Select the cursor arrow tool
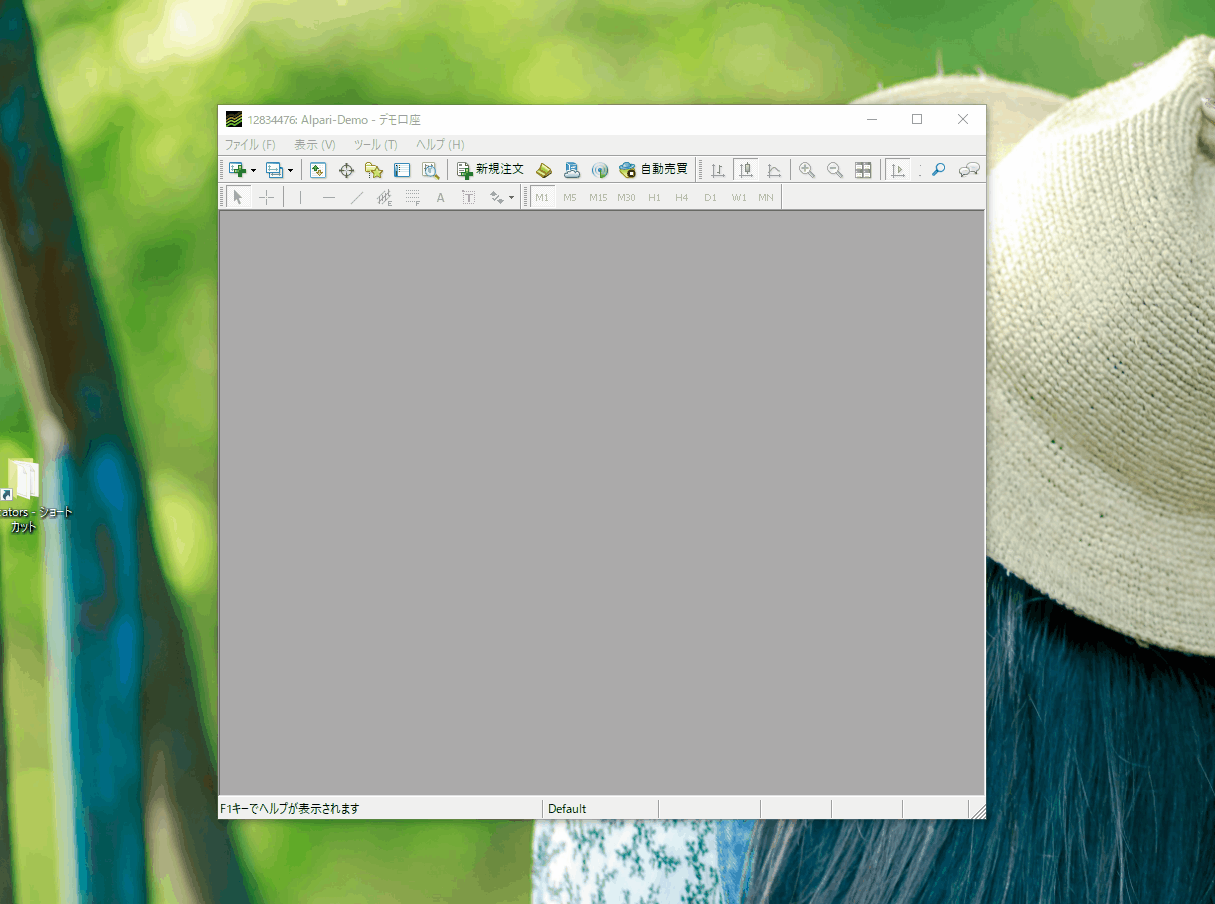1215x904 pixels. (238, 197)
